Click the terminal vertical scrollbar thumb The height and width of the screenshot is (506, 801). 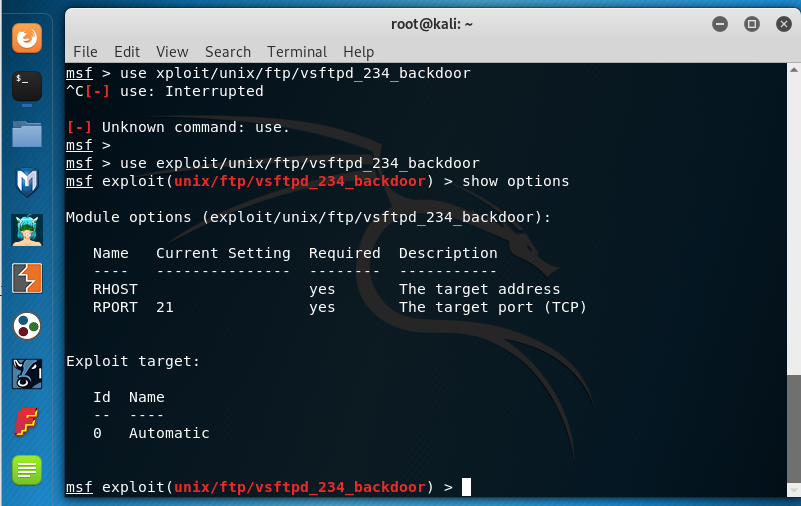(x=793, y=427)
